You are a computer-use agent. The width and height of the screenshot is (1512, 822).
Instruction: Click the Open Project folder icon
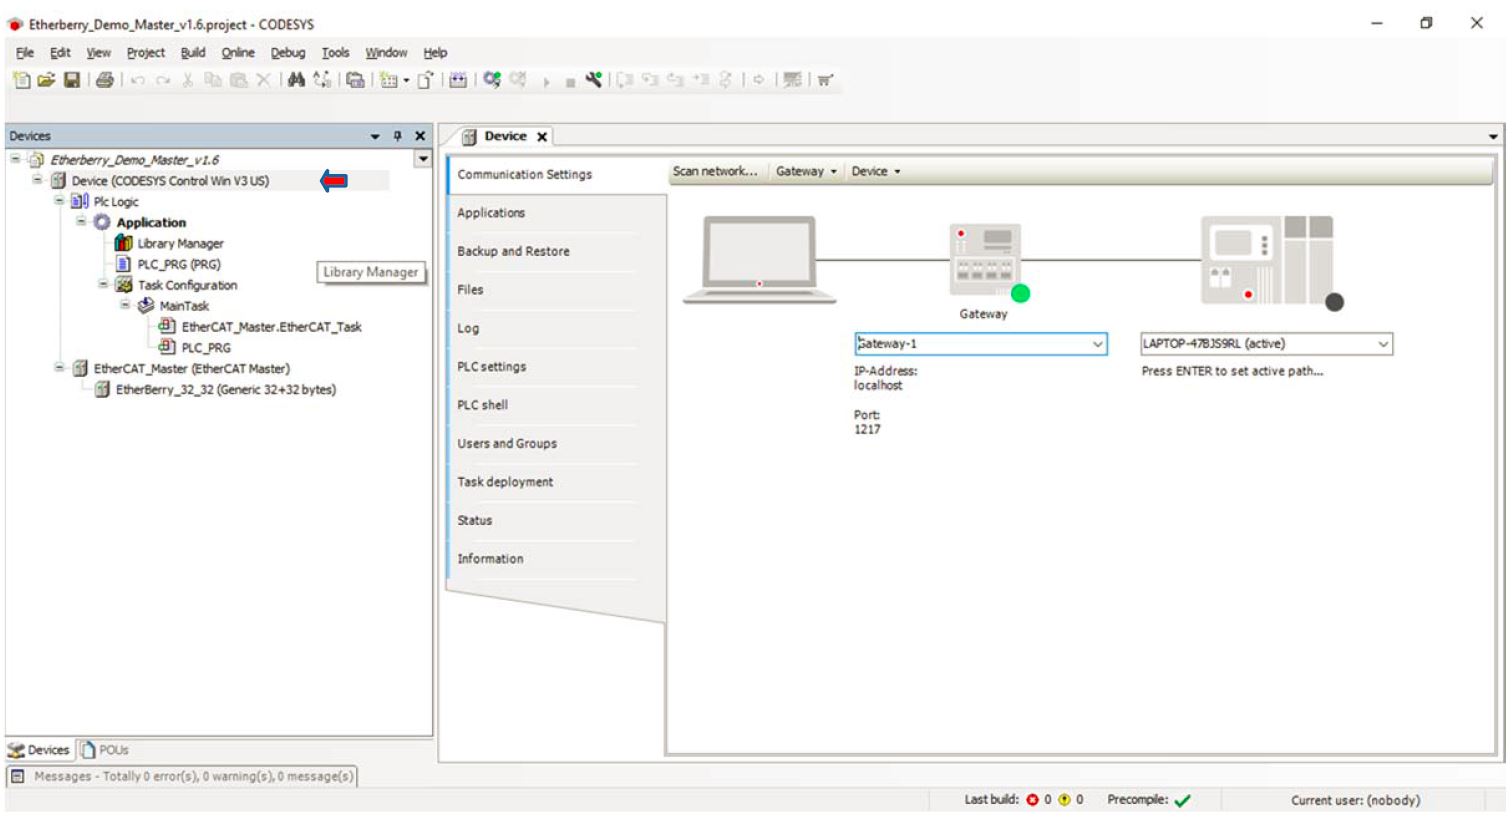[46, 80]
